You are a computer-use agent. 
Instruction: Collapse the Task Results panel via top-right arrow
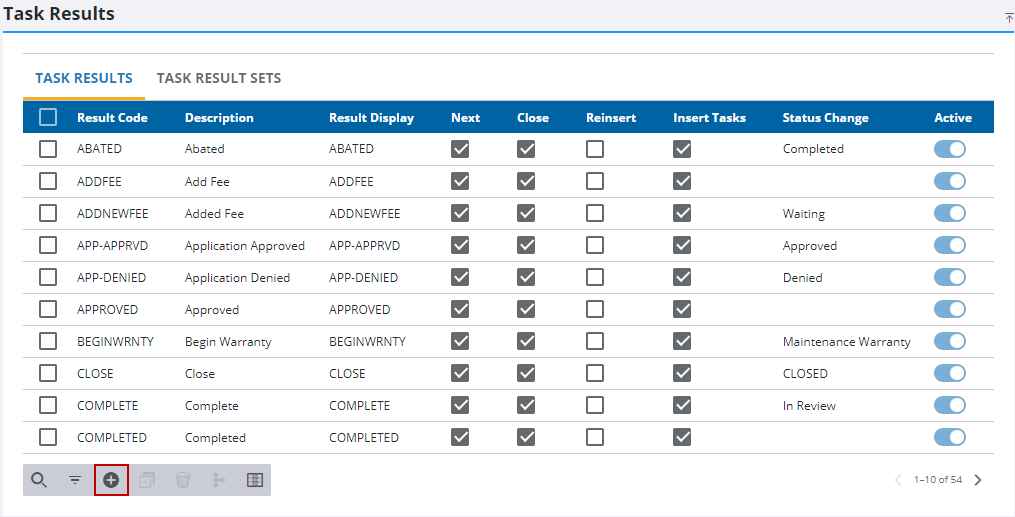(x=1008, y=18)
